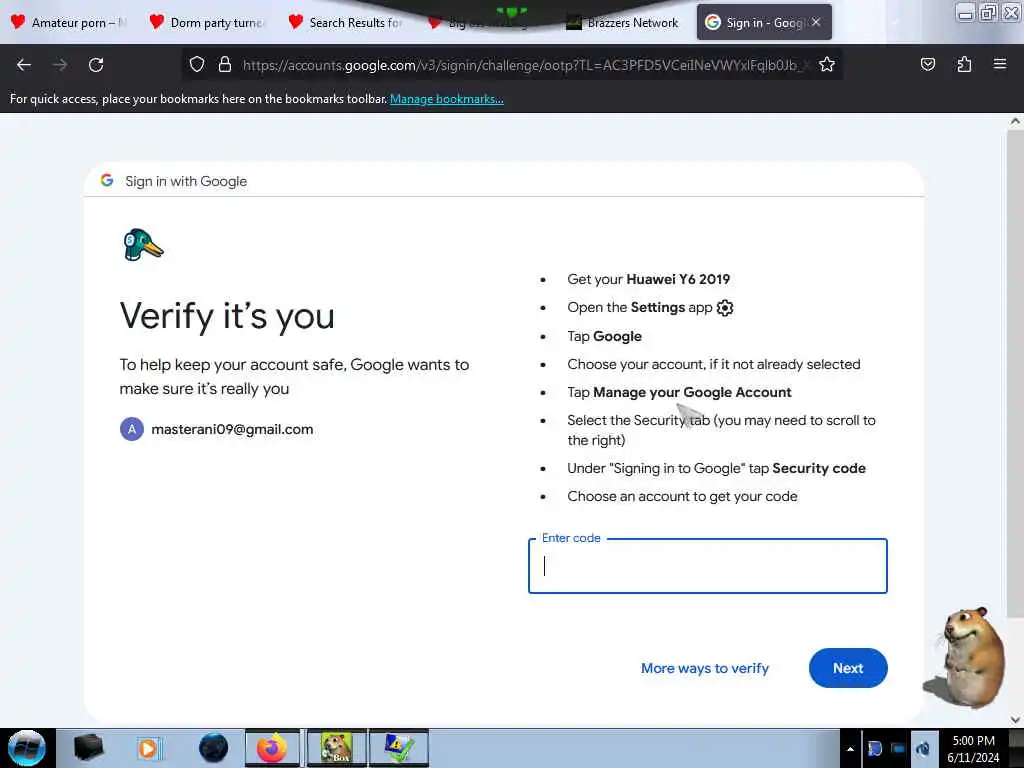Go back using the browser back arrow

click(x=24, y=65)
